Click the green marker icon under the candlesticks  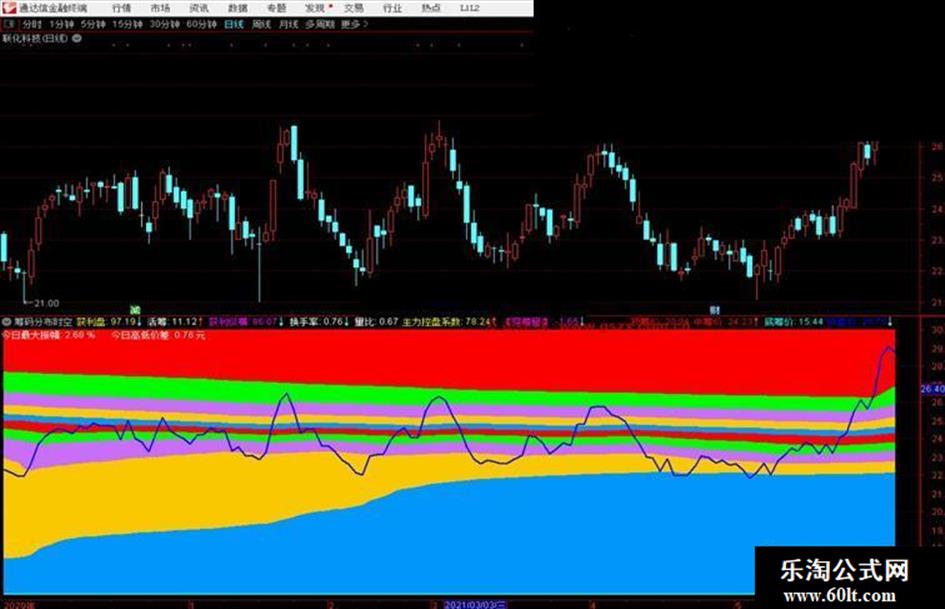click(x=135, y=309)
